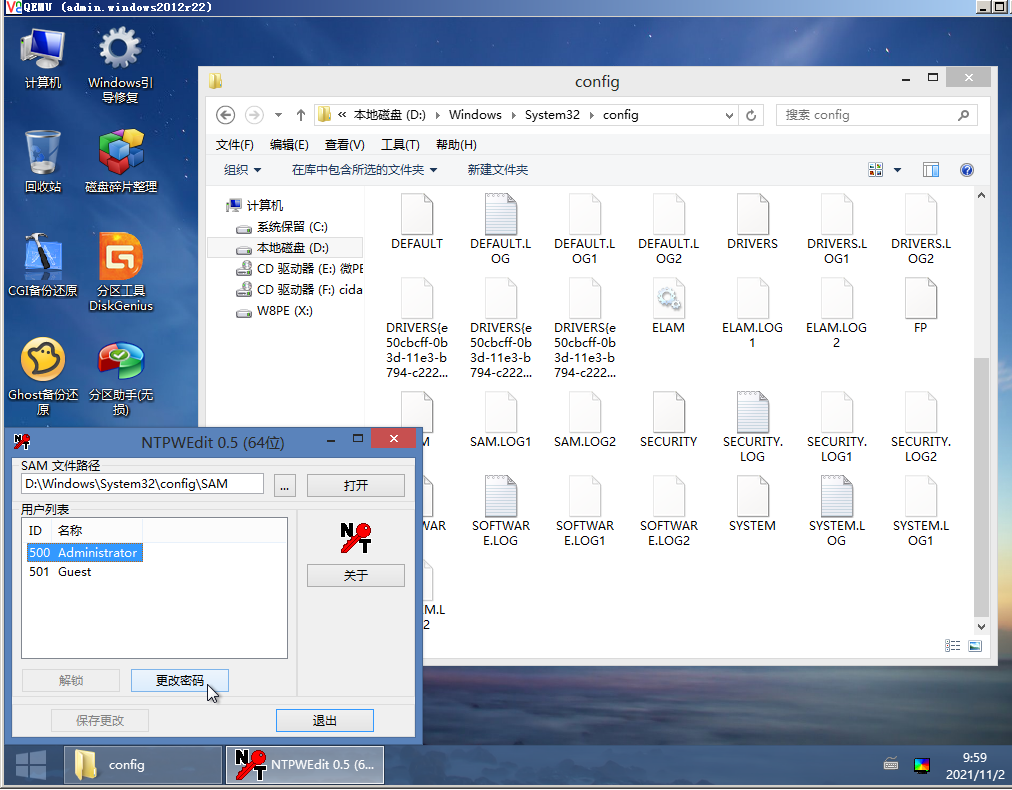Open the 组织 dropdown menu
Screen dimensions: 1012x790
point(242,170)
